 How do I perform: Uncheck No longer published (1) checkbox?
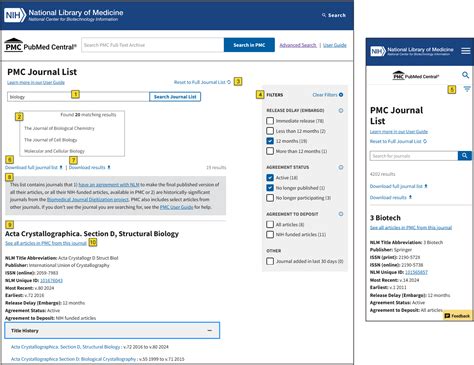point(270,188)
